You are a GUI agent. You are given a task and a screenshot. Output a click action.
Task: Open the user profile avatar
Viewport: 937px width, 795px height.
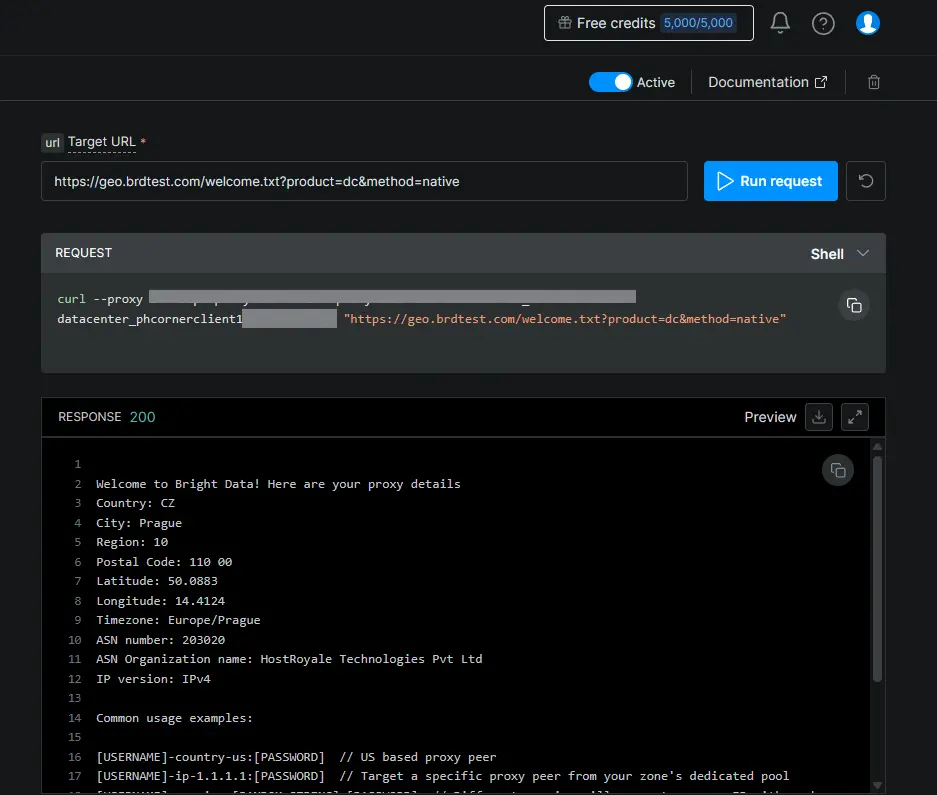pyautogui.click(x=867, y=23)
